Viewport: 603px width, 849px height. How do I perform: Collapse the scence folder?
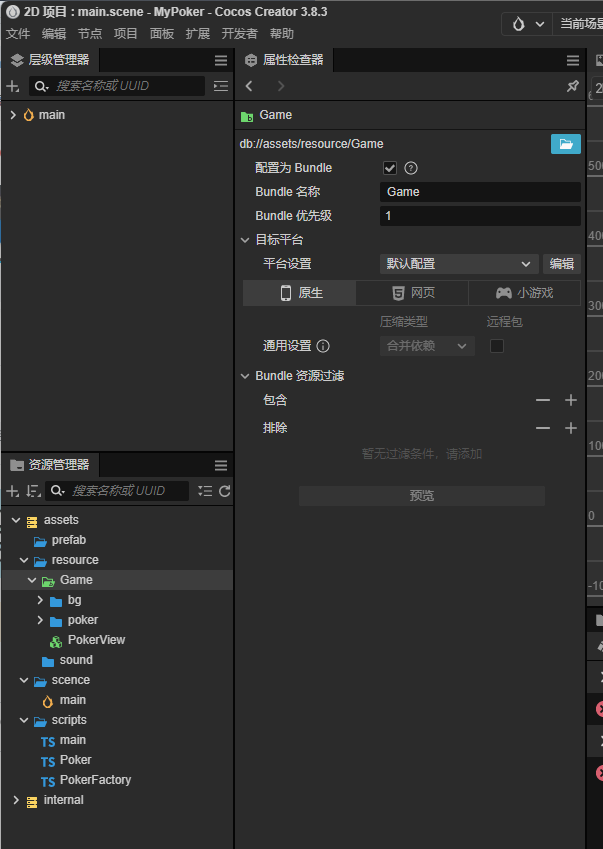pos(24,681)
